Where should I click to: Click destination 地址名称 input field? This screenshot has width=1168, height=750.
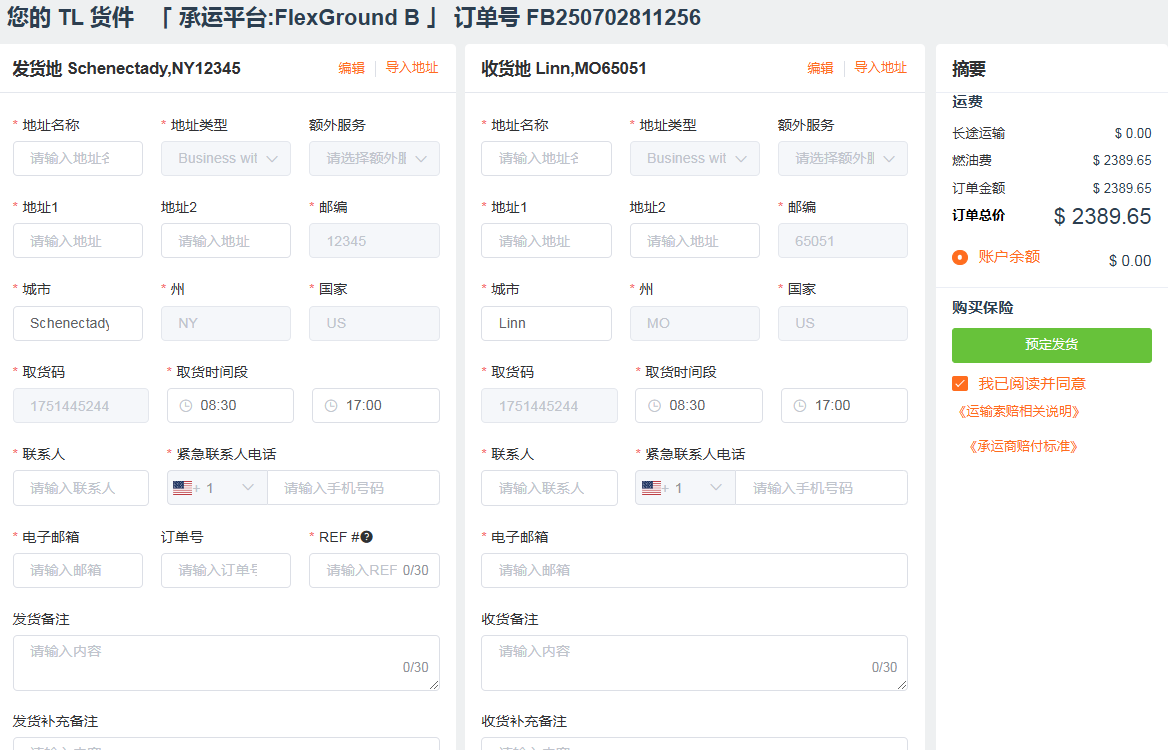[x=546, y=159]
